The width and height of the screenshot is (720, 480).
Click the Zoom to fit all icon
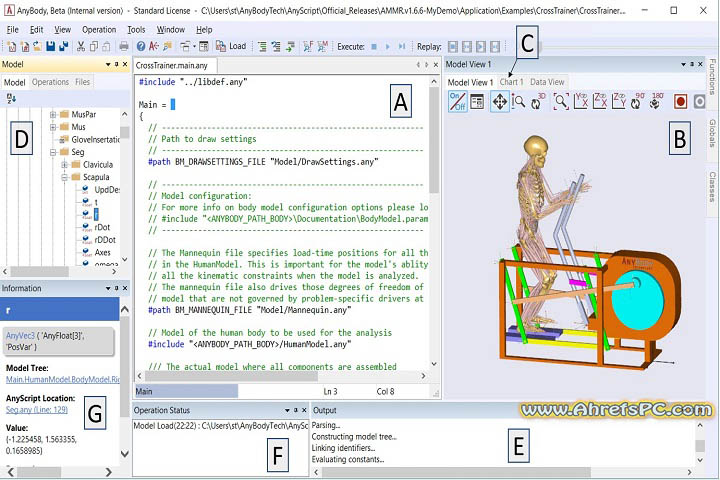(561, 102)
